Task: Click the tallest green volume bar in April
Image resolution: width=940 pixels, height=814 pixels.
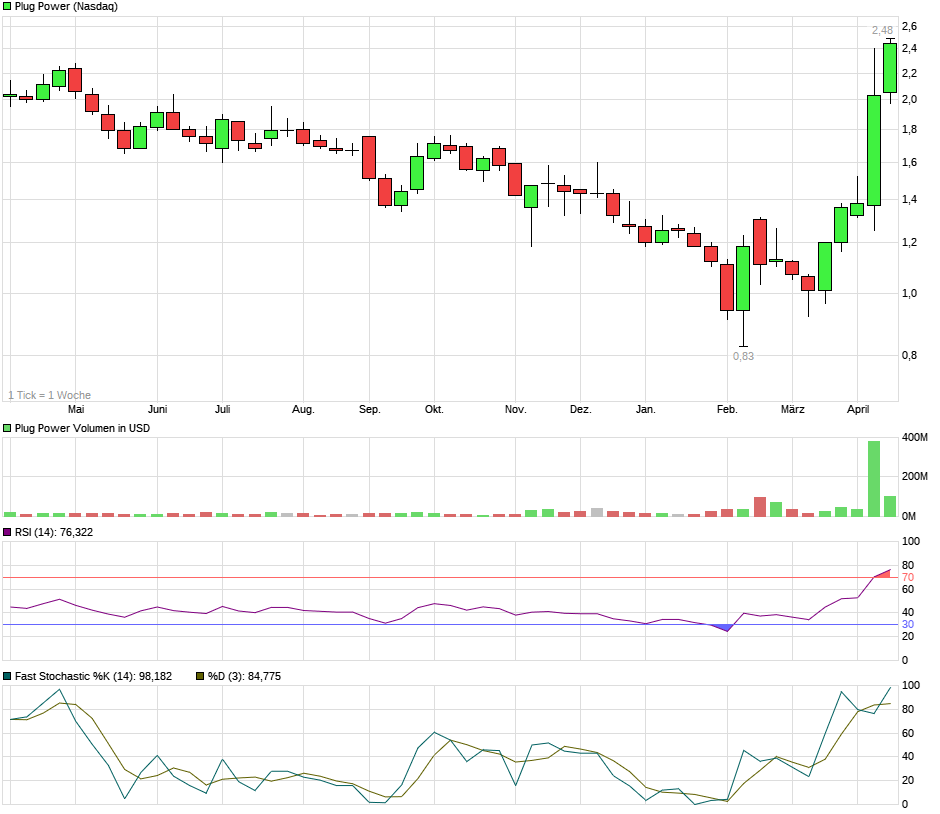Action: coord(873,479)
